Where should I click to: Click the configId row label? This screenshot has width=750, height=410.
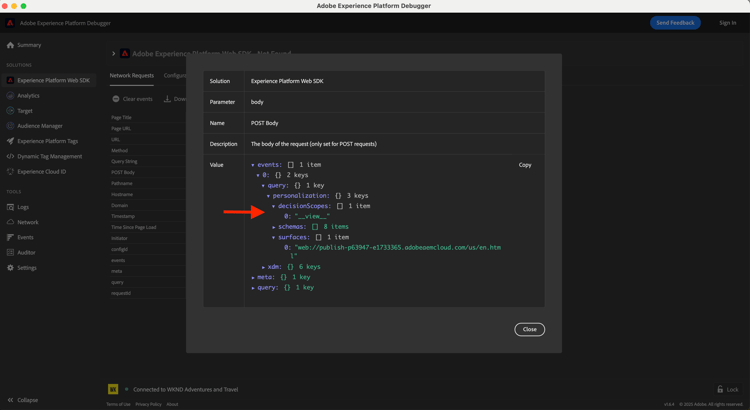pos(120,249)
